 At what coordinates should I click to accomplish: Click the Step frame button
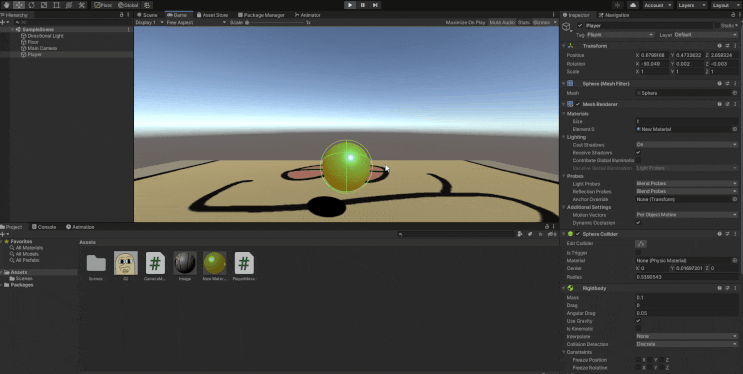[x=375, y=5]
